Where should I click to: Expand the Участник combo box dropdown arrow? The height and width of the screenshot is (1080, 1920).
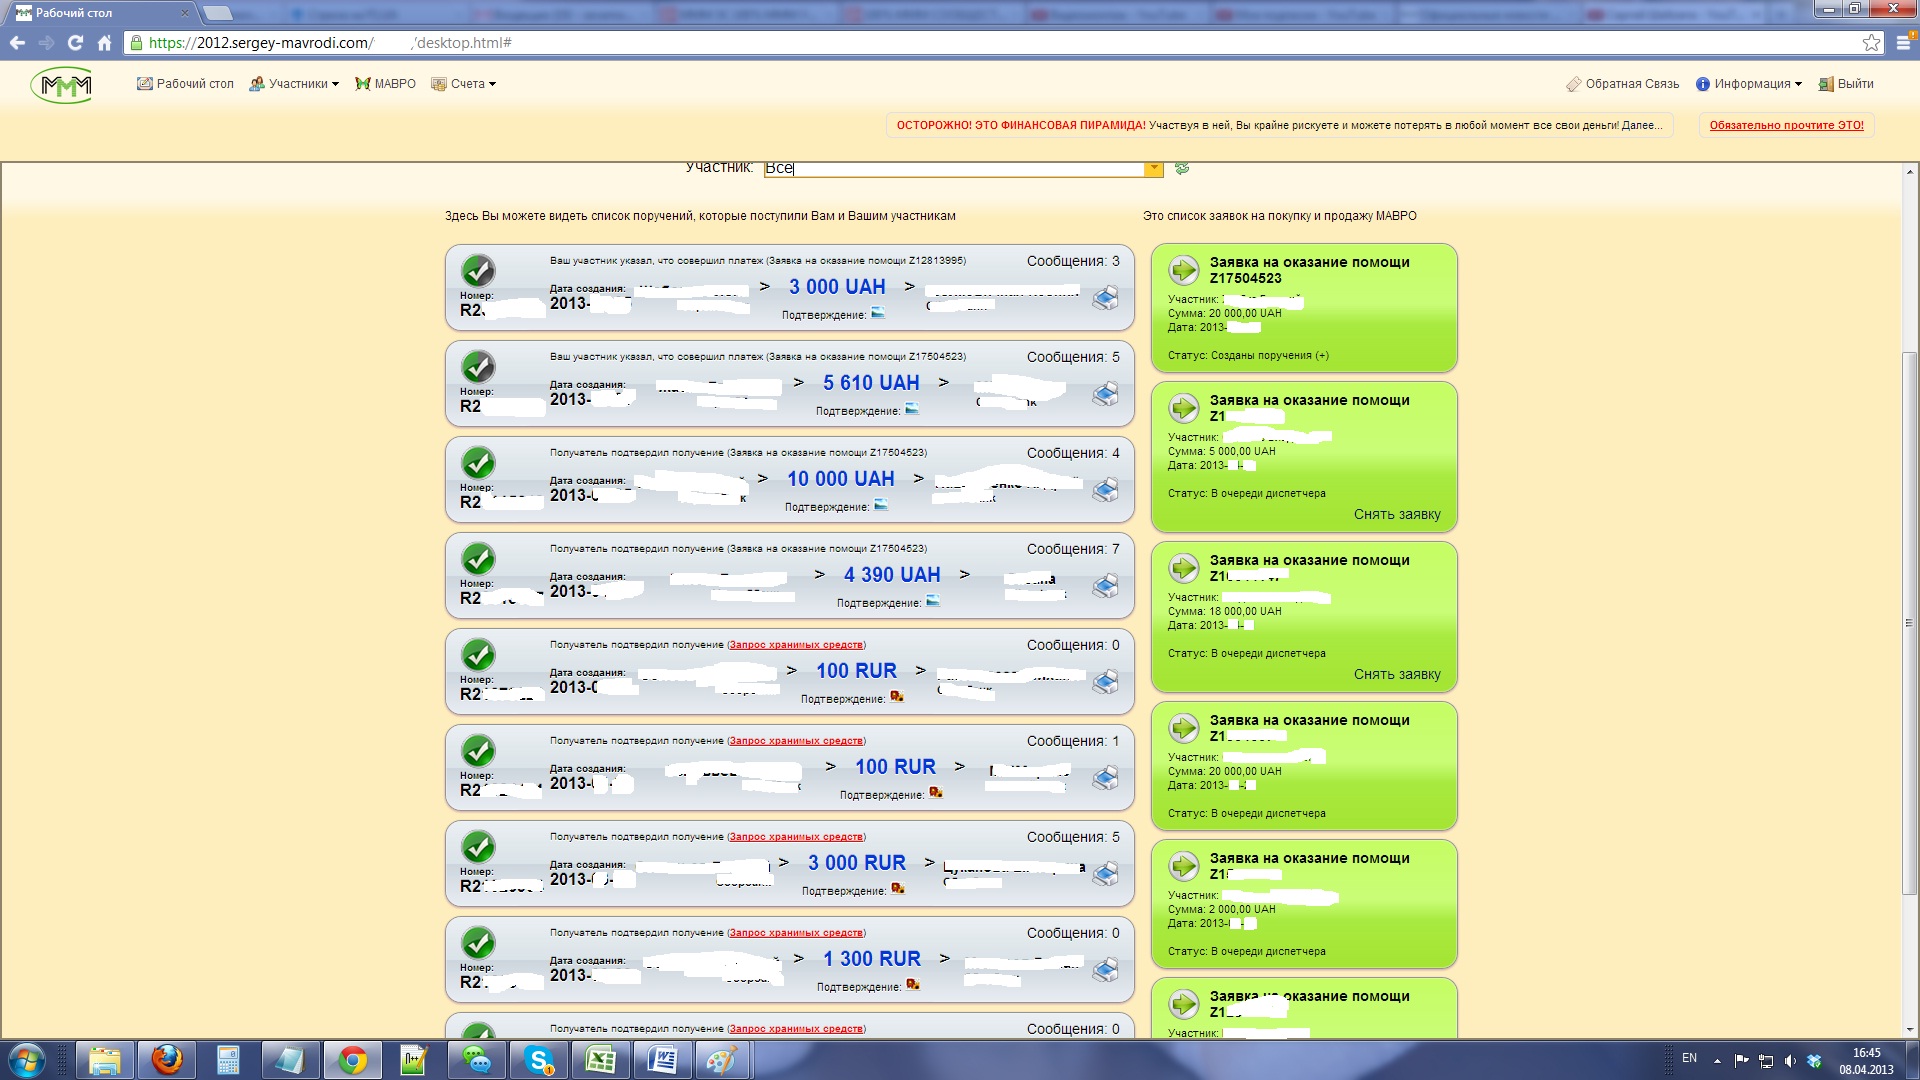click(x=1153, y=168)
